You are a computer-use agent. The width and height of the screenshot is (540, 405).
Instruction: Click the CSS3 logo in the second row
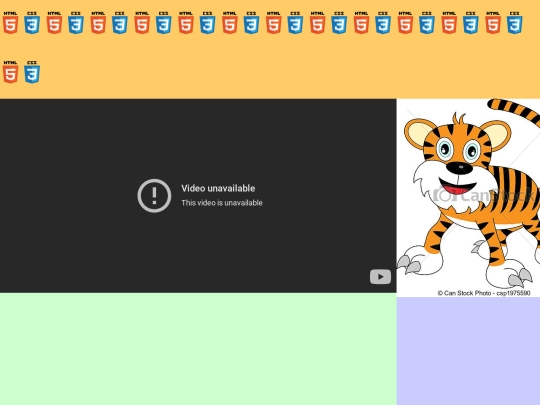[x=32, y=72]
